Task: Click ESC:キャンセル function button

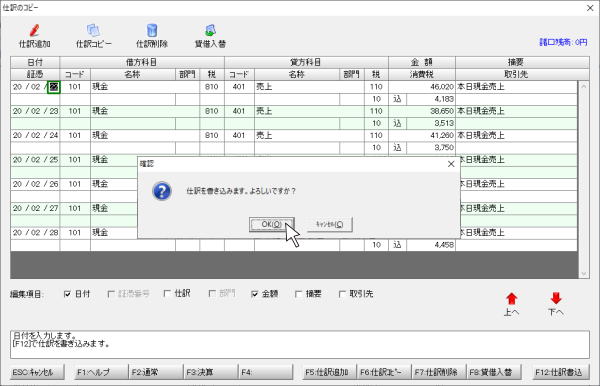Action: tap(37, 372)
